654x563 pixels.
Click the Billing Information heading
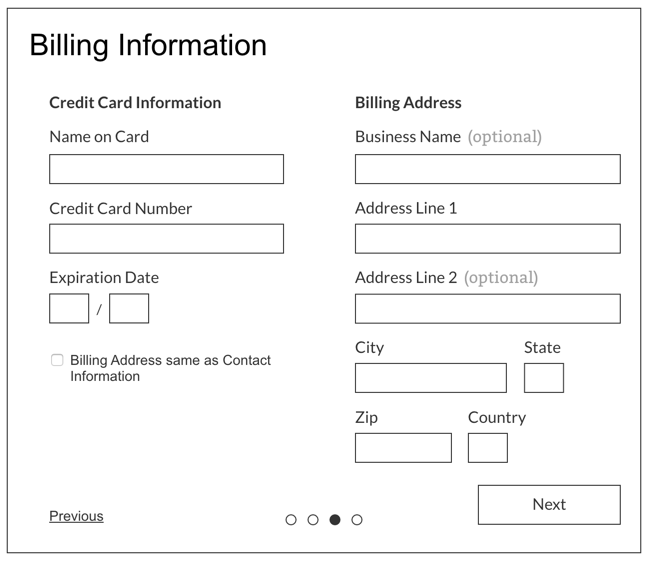(x=148, y=46)
